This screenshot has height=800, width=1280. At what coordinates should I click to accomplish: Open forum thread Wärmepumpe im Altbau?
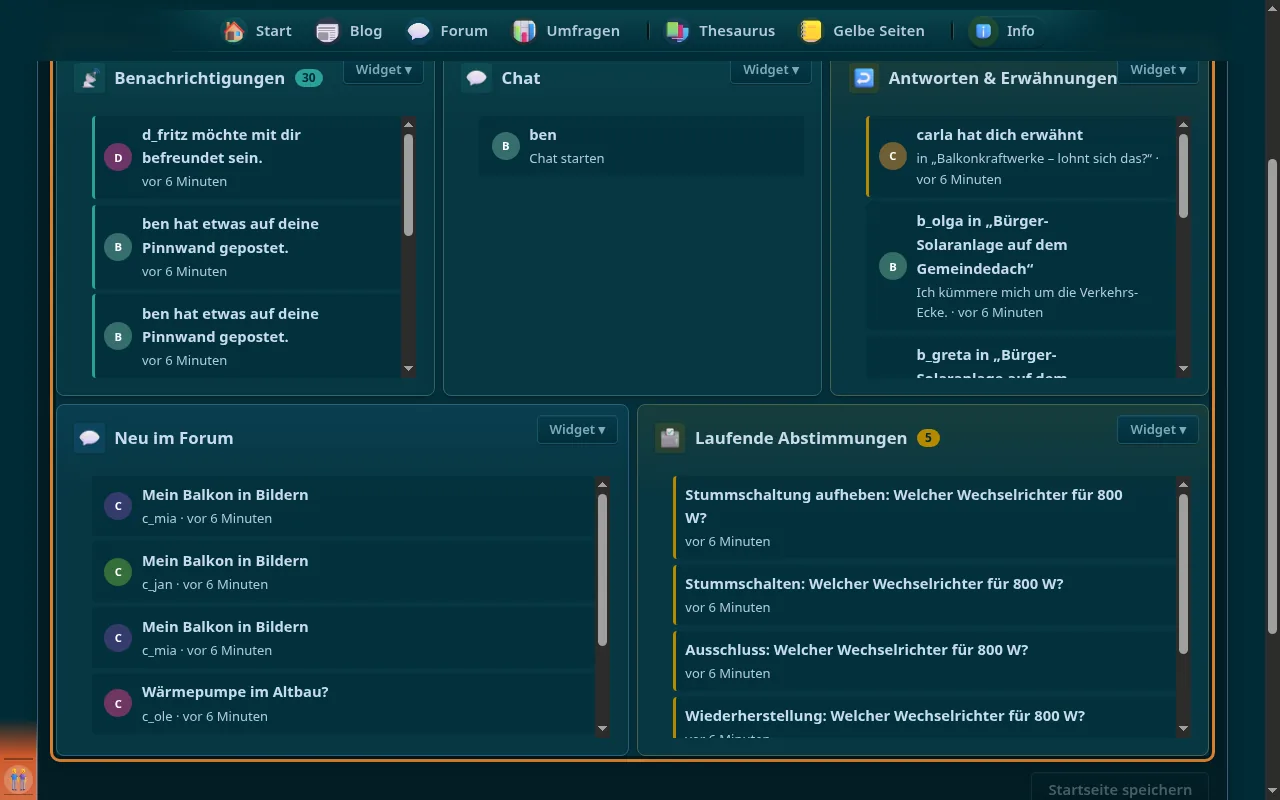coord(343,704)
